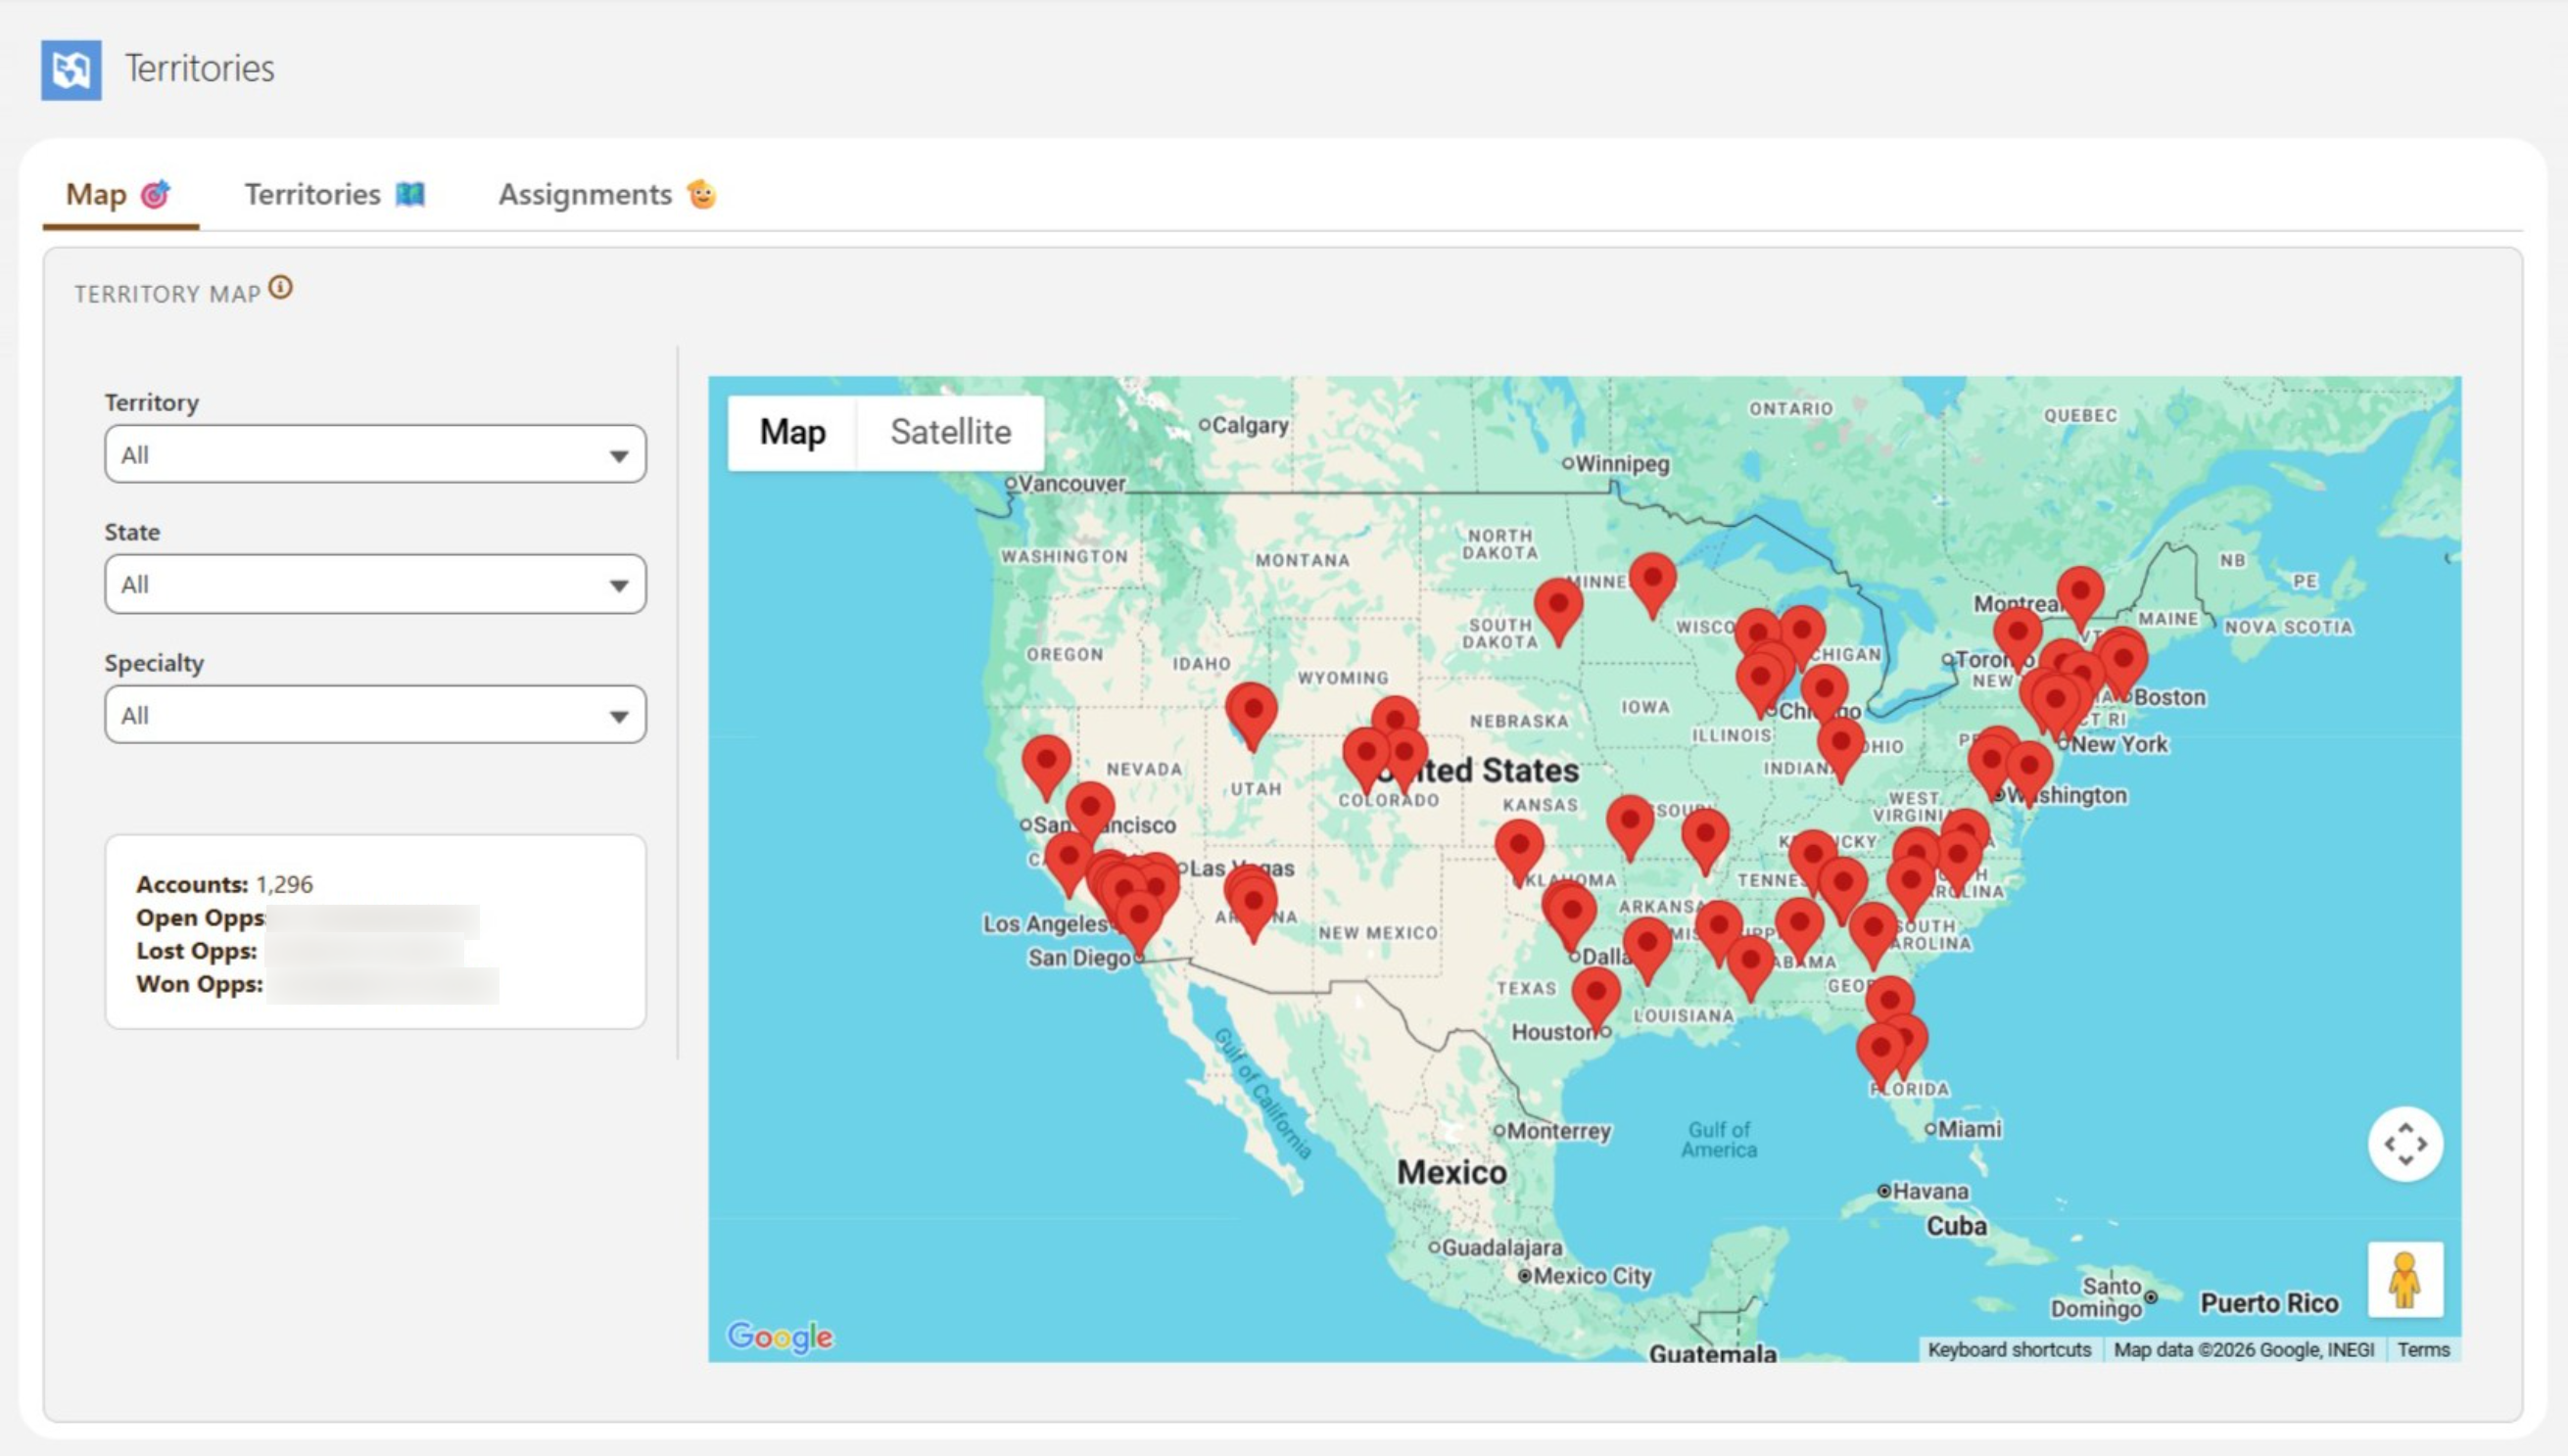Switch to the Territories tab
2568x1456 pixels.
pyautogui.click(x=334, y=194)
